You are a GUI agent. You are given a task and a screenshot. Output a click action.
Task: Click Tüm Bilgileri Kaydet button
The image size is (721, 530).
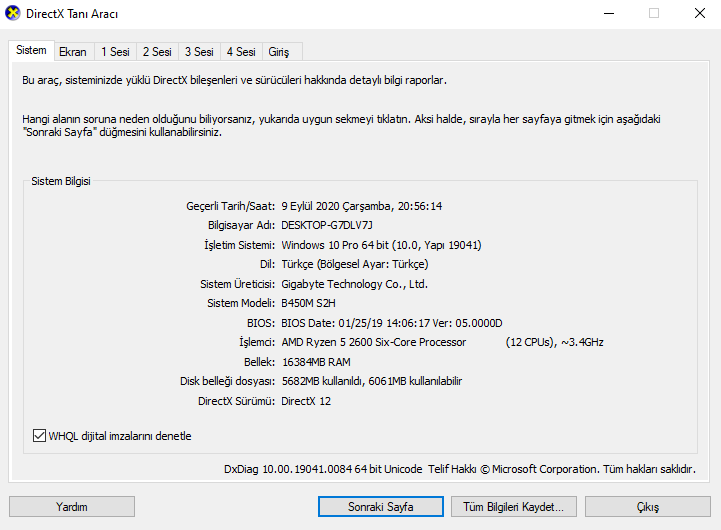tap(514, 507)
